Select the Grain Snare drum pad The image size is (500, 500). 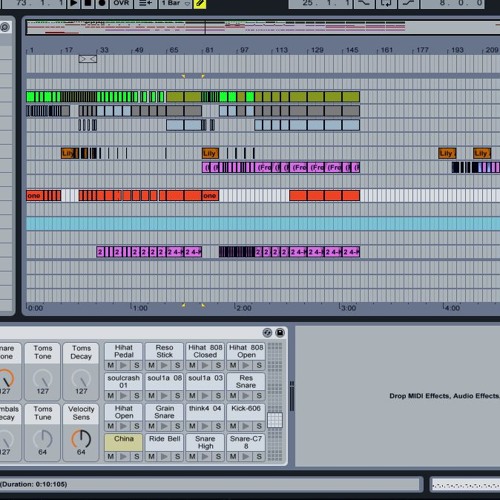pos(164,412)
